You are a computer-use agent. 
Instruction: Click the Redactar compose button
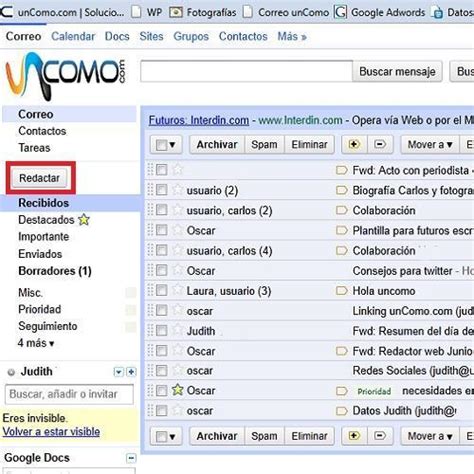point(39,178)
